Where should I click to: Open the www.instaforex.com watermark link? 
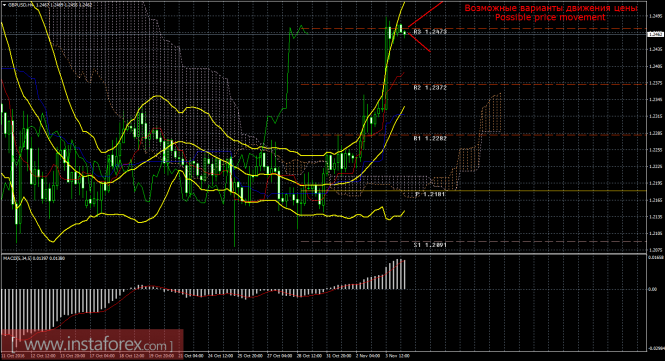pyautogui.click(x=92, y=344)
